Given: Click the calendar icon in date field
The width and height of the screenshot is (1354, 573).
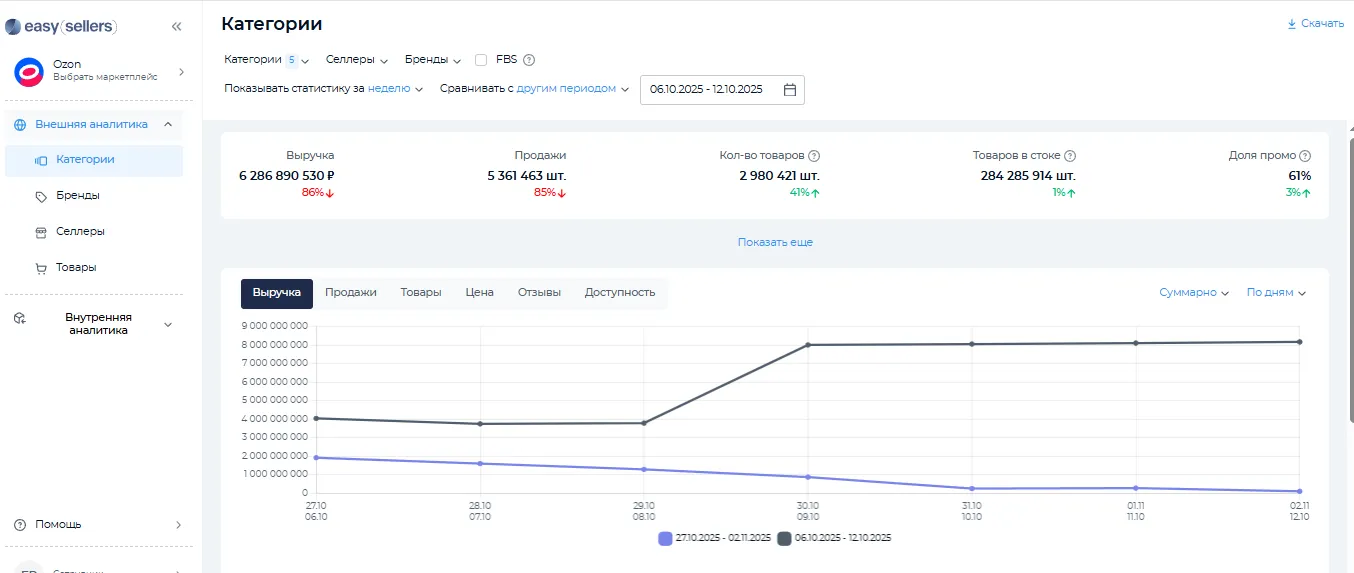Looking at the screenshot, I should pos(789,90).
